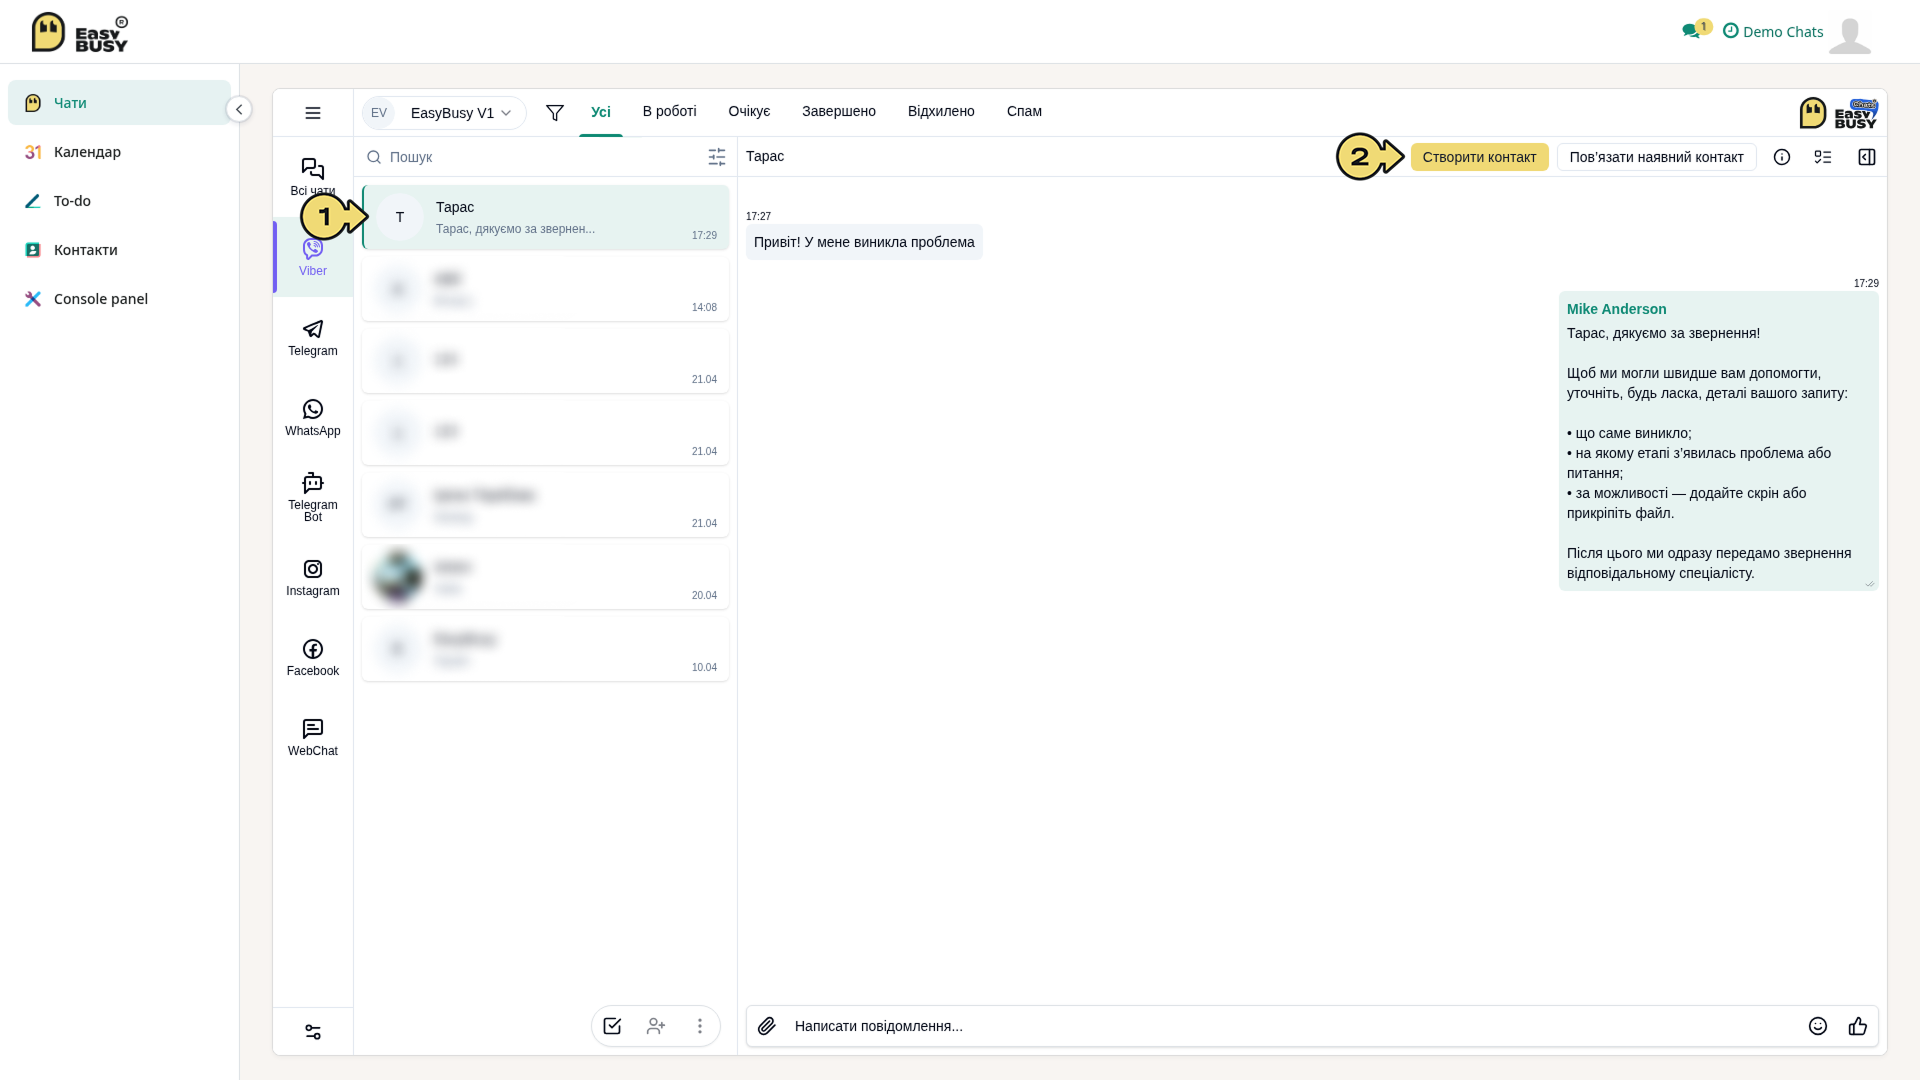Switch to the В роботі tab

[670, 111]
